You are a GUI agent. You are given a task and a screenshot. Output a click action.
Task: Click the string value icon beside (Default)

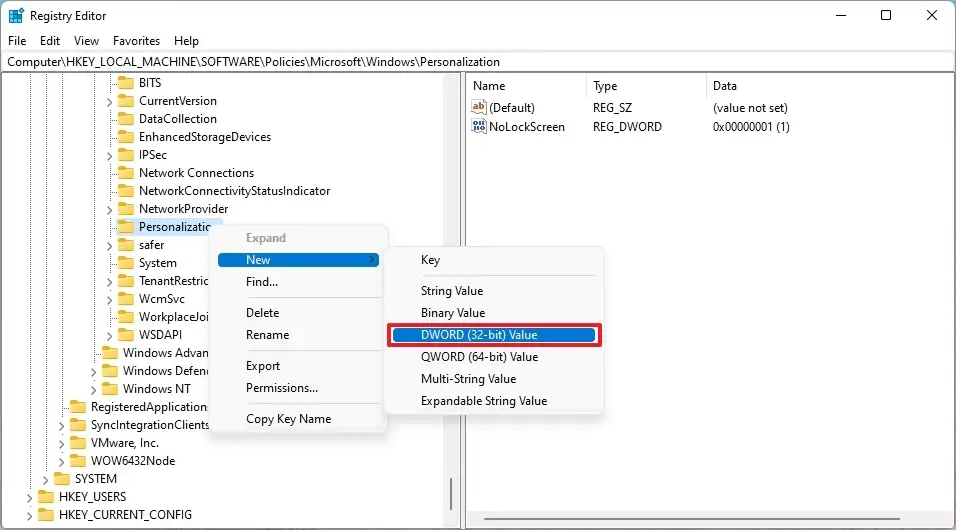(479, 107)
